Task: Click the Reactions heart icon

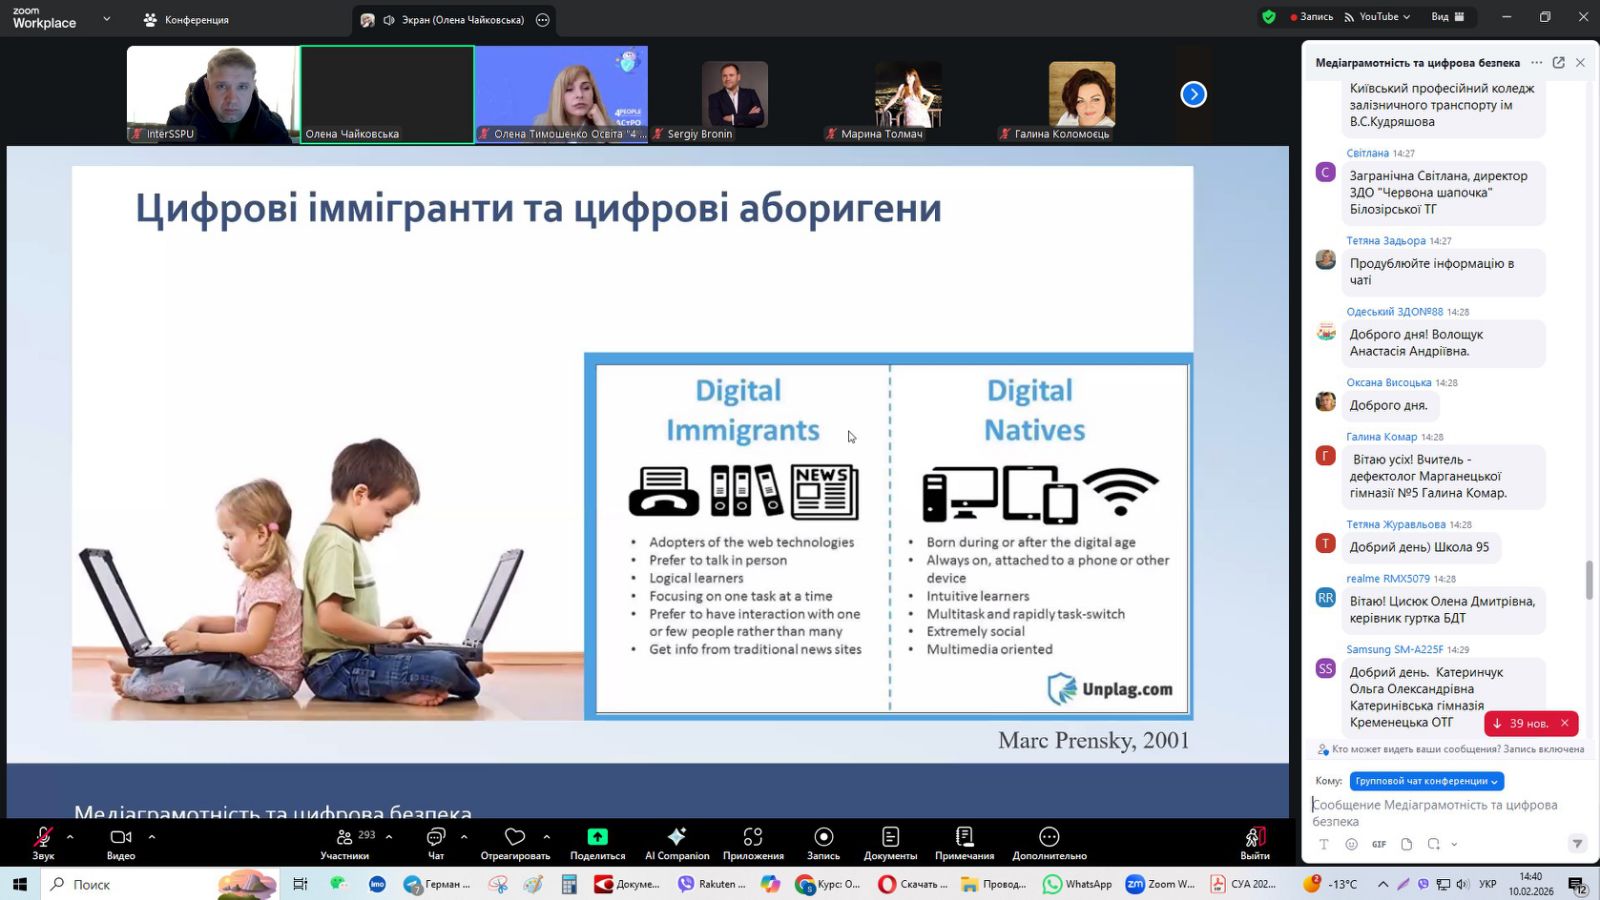Action: [x=515, y=837]
